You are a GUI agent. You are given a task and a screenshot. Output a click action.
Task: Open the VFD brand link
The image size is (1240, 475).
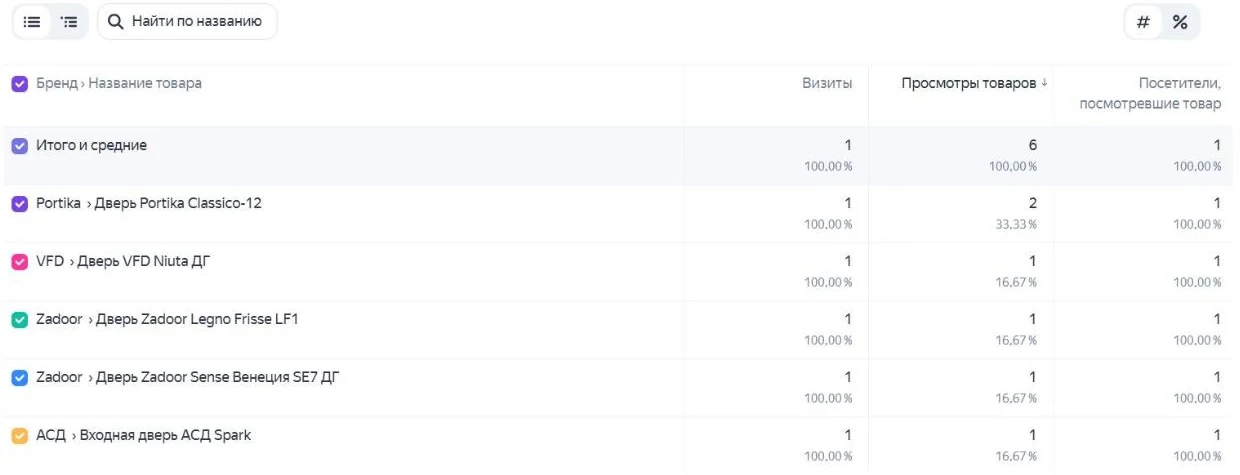[x=49, y=262]
